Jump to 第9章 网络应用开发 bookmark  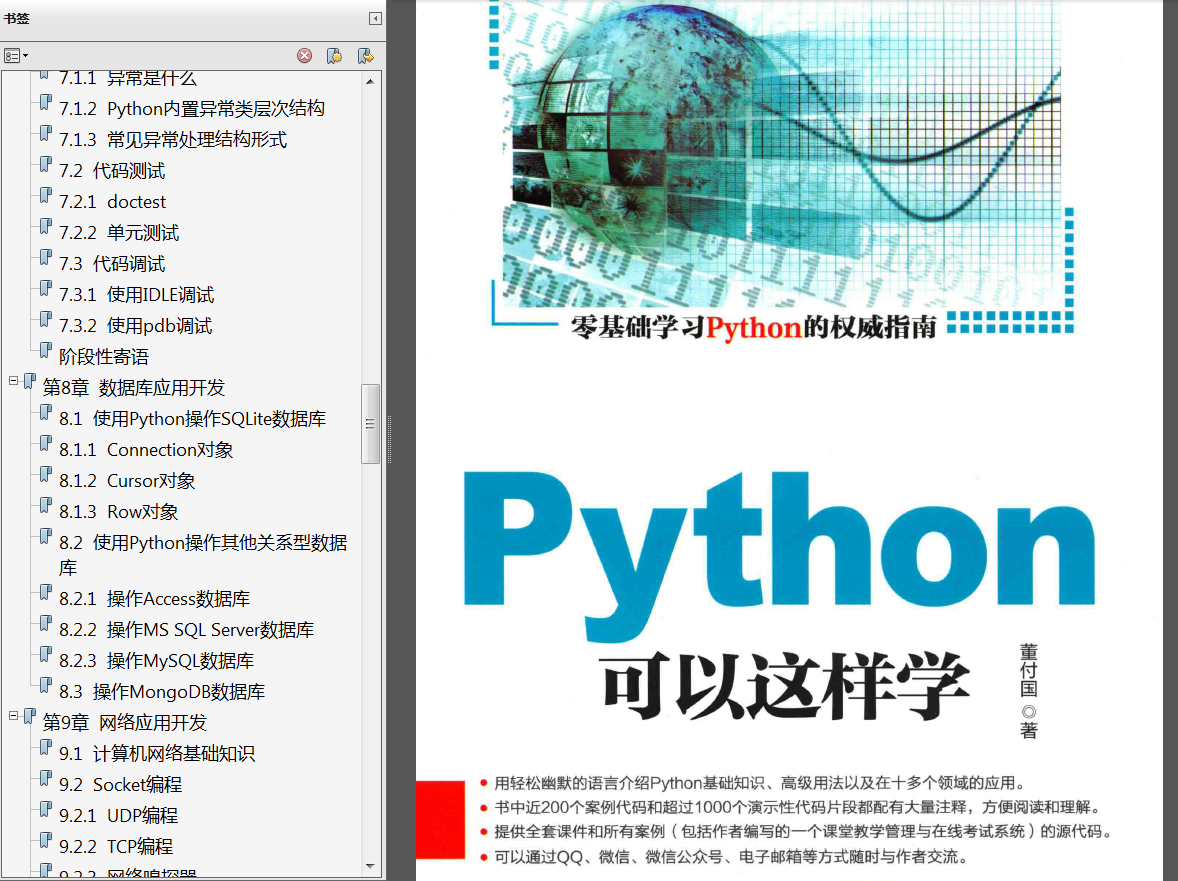pos(125,723)
